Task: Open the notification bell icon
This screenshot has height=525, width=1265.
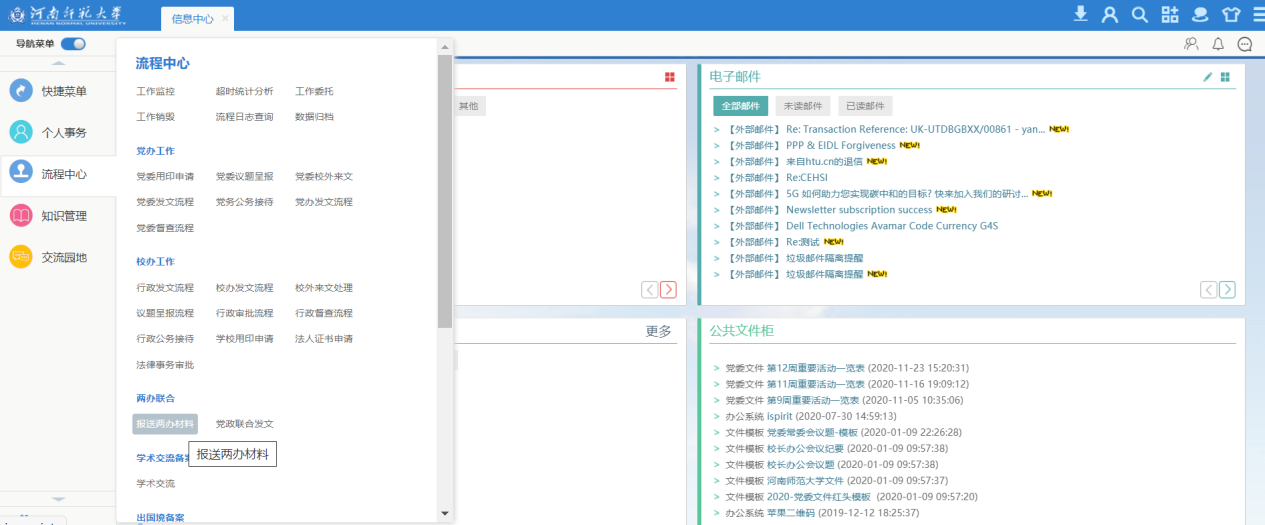Action: coord(1218,44)
